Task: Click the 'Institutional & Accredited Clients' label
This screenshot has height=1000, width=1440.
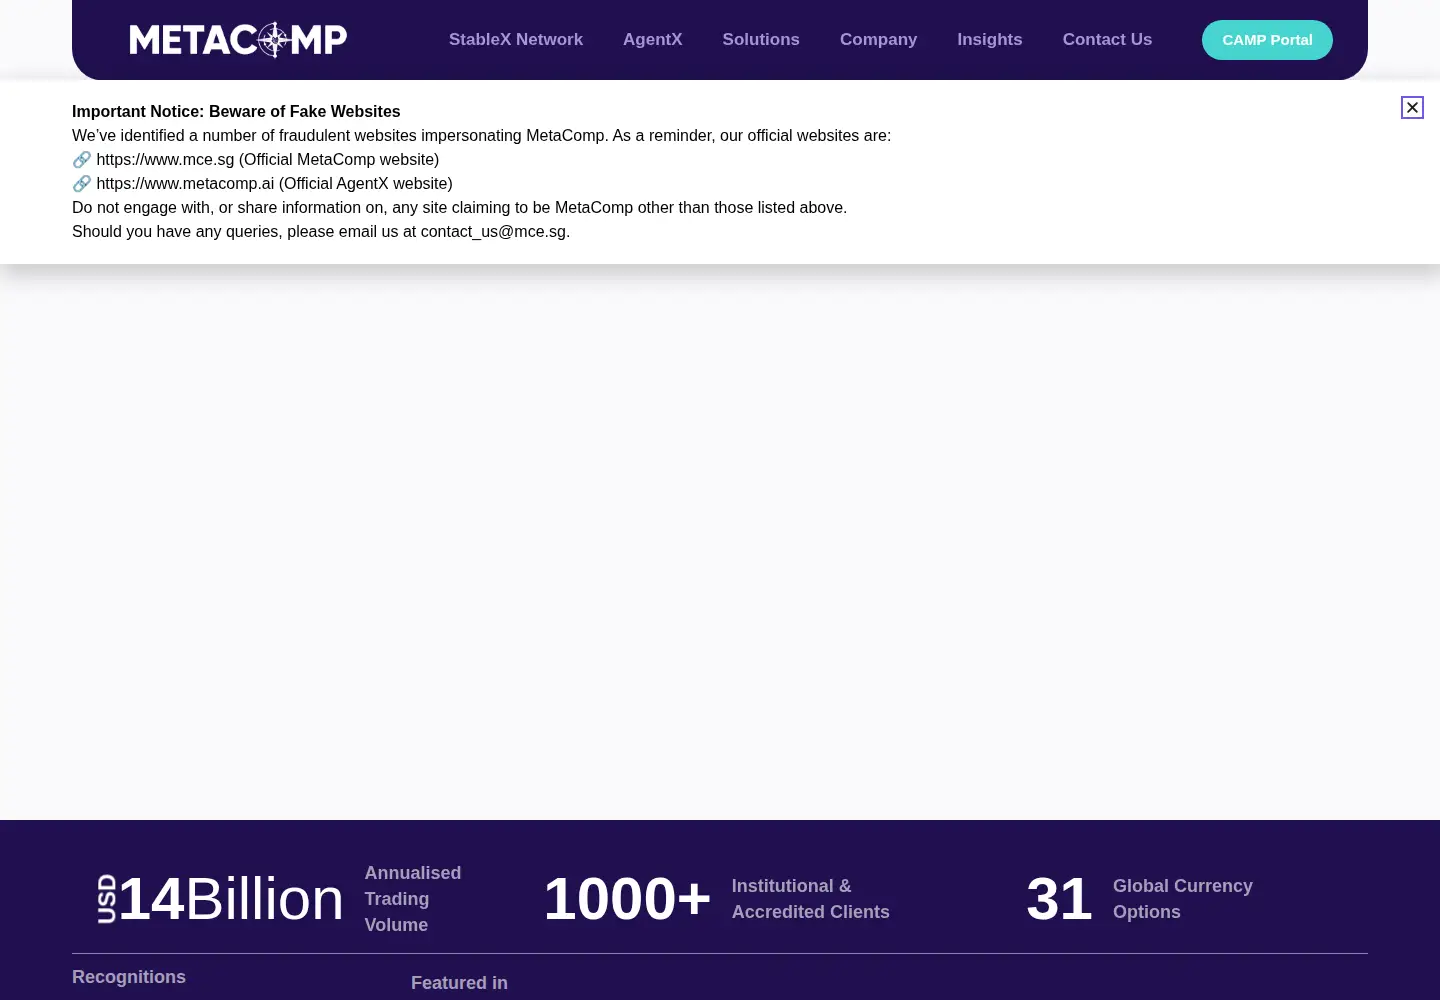Action: pos(810,899)
